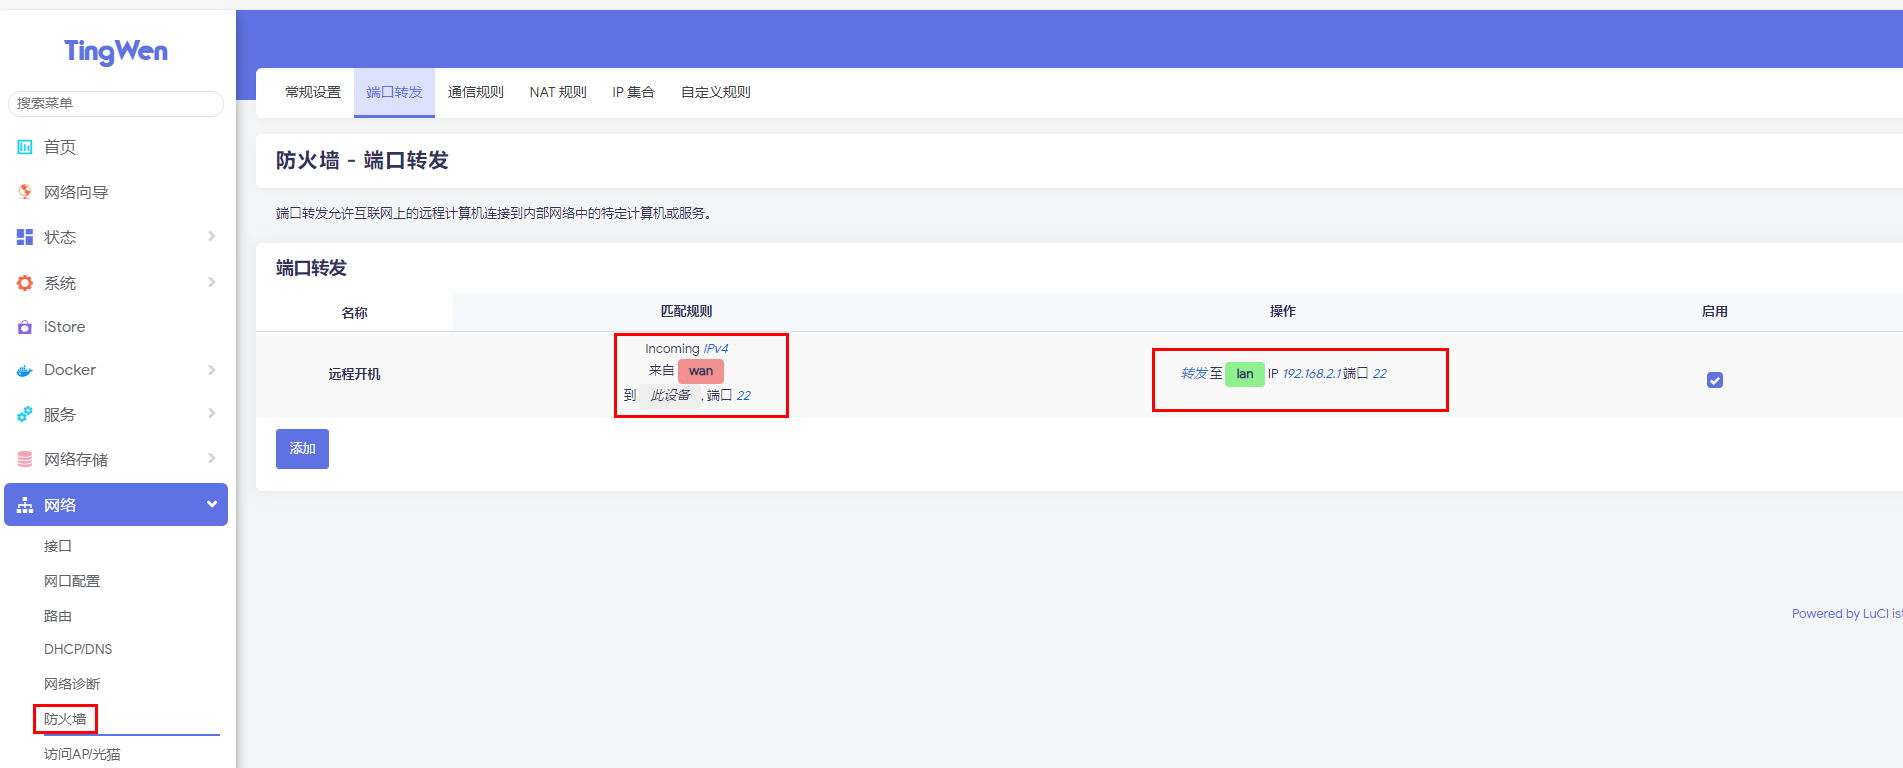Image resolution: width=1903 pixels, height=768 pixels.
Task: Click the storage database icon beside 网络存储
Action: (x=25, y=459)
